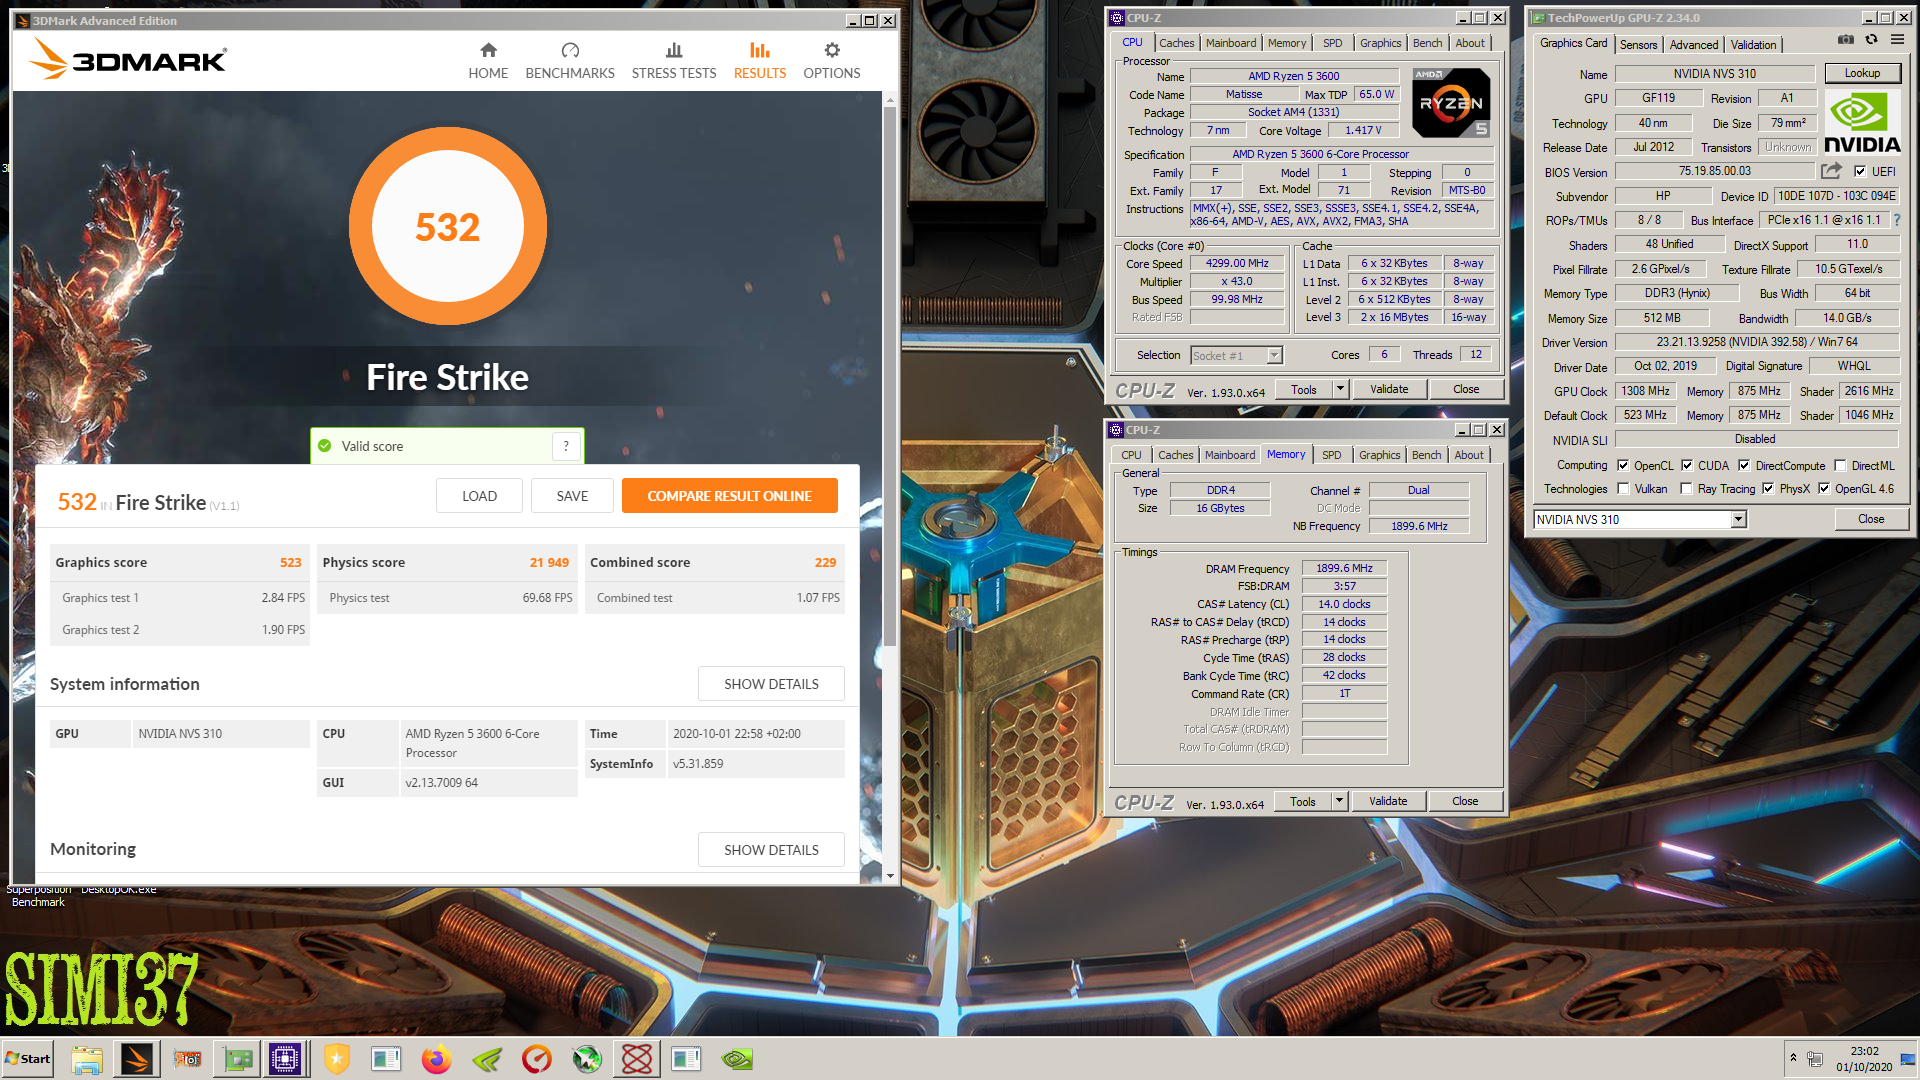Screen dimensions: 1920x1080
Task: Click red graphics card camera taskbar icon
Action: pyautogui.click(x=187, y=1059)
